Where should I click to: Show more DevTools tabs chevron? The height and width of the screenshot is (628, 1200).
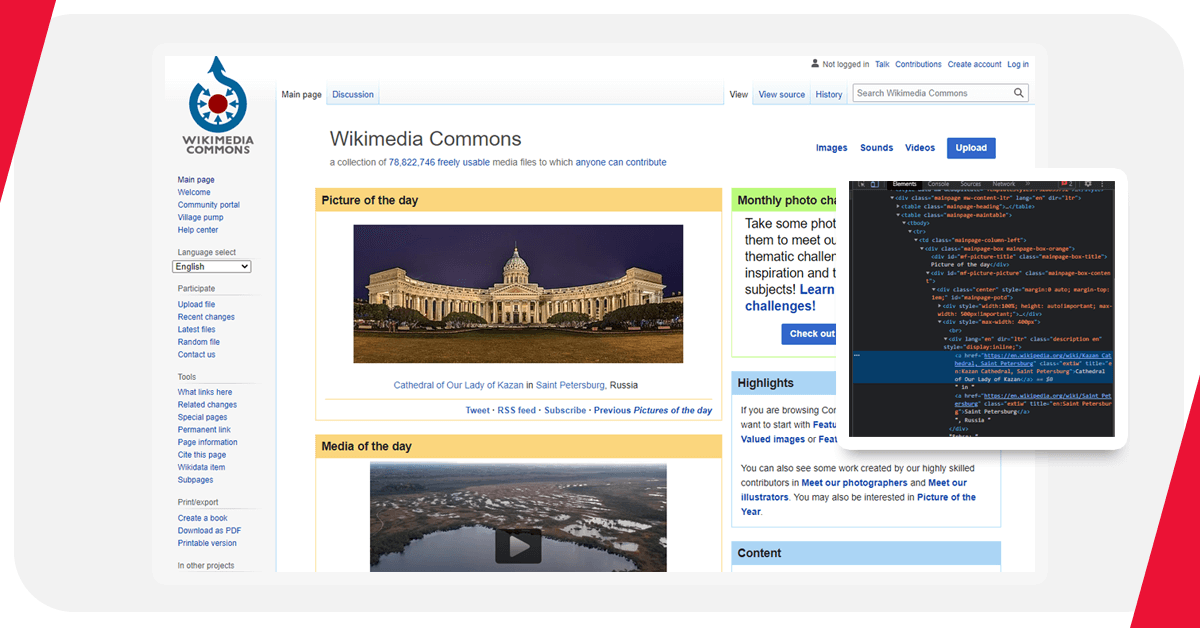click(1028, 184)
